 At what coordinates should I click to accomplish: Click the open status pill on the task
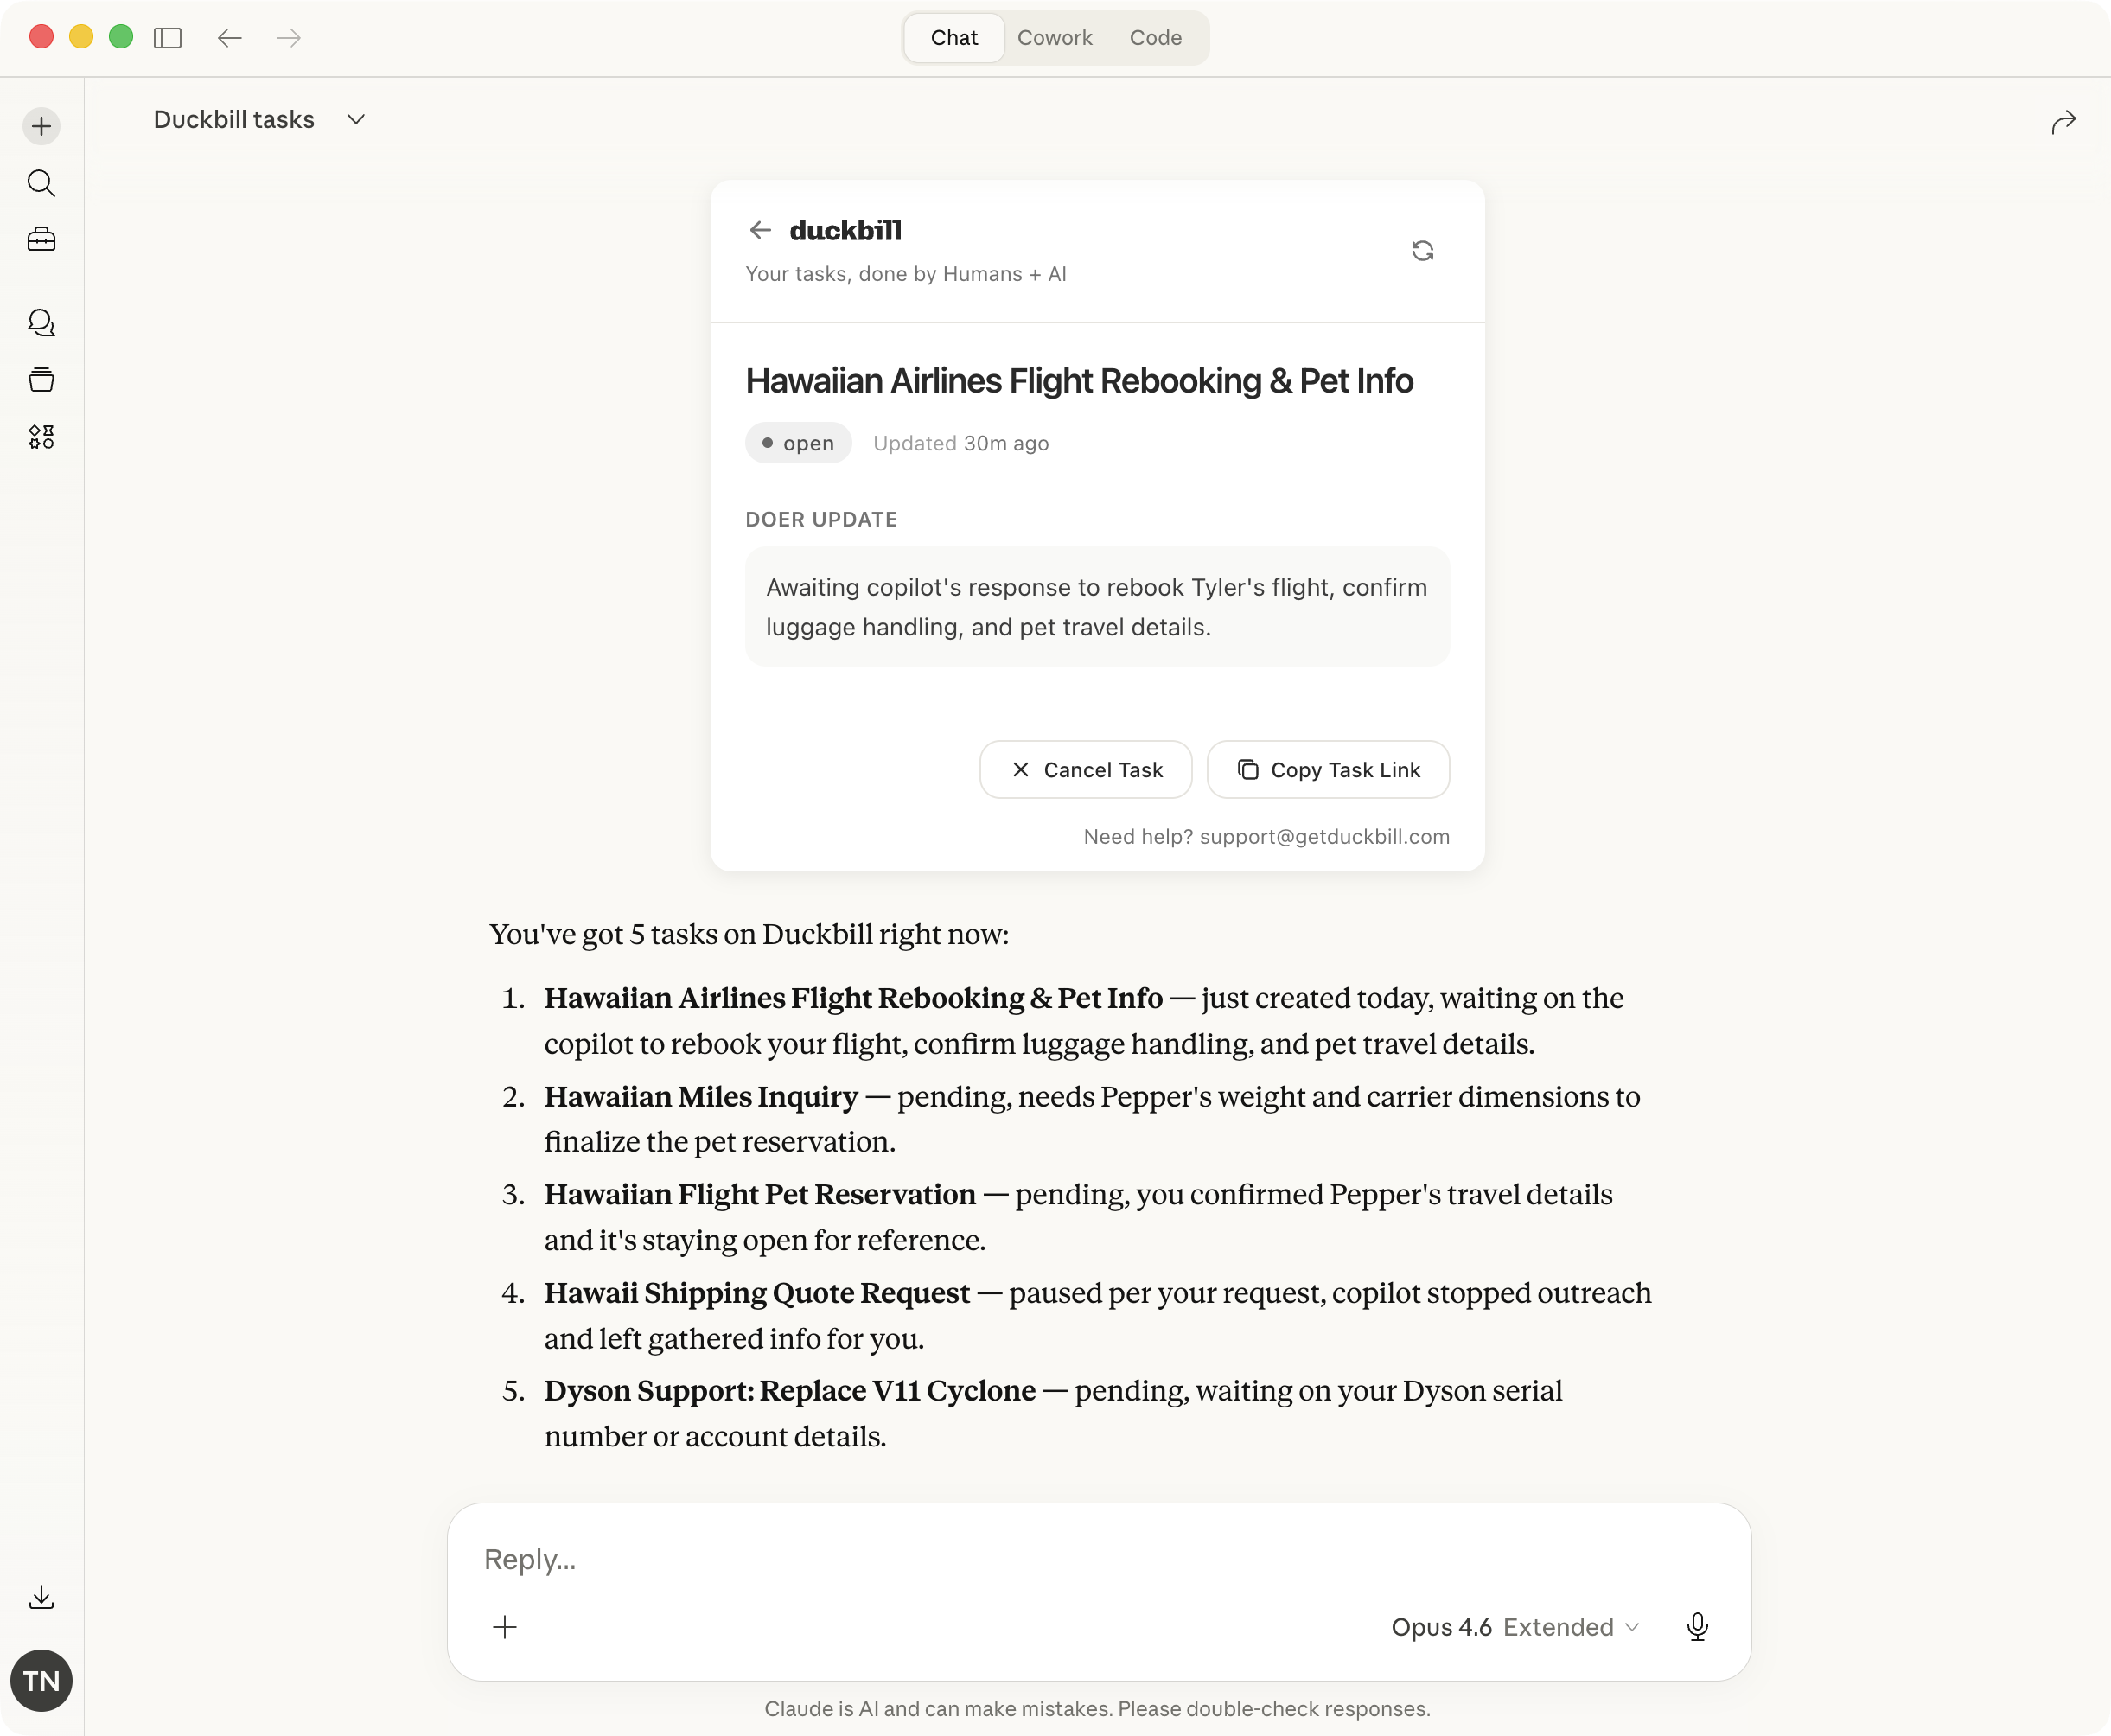click(x=798, y=442)
